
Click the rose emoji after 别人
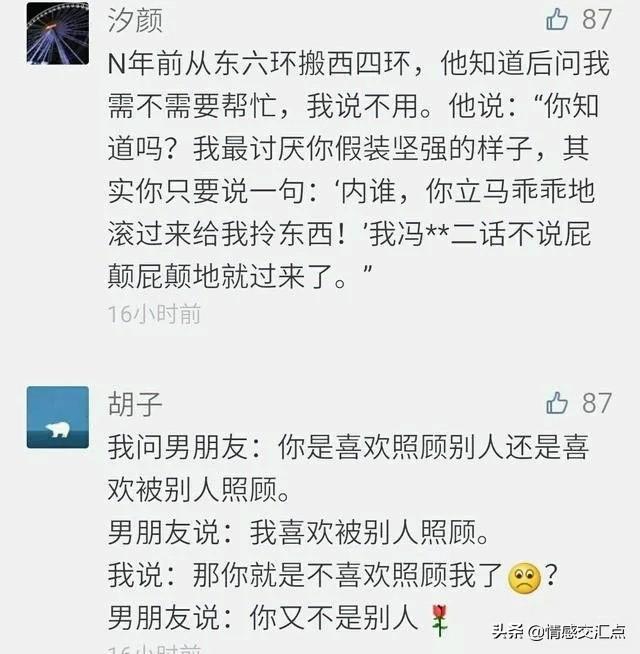point(440,620)
